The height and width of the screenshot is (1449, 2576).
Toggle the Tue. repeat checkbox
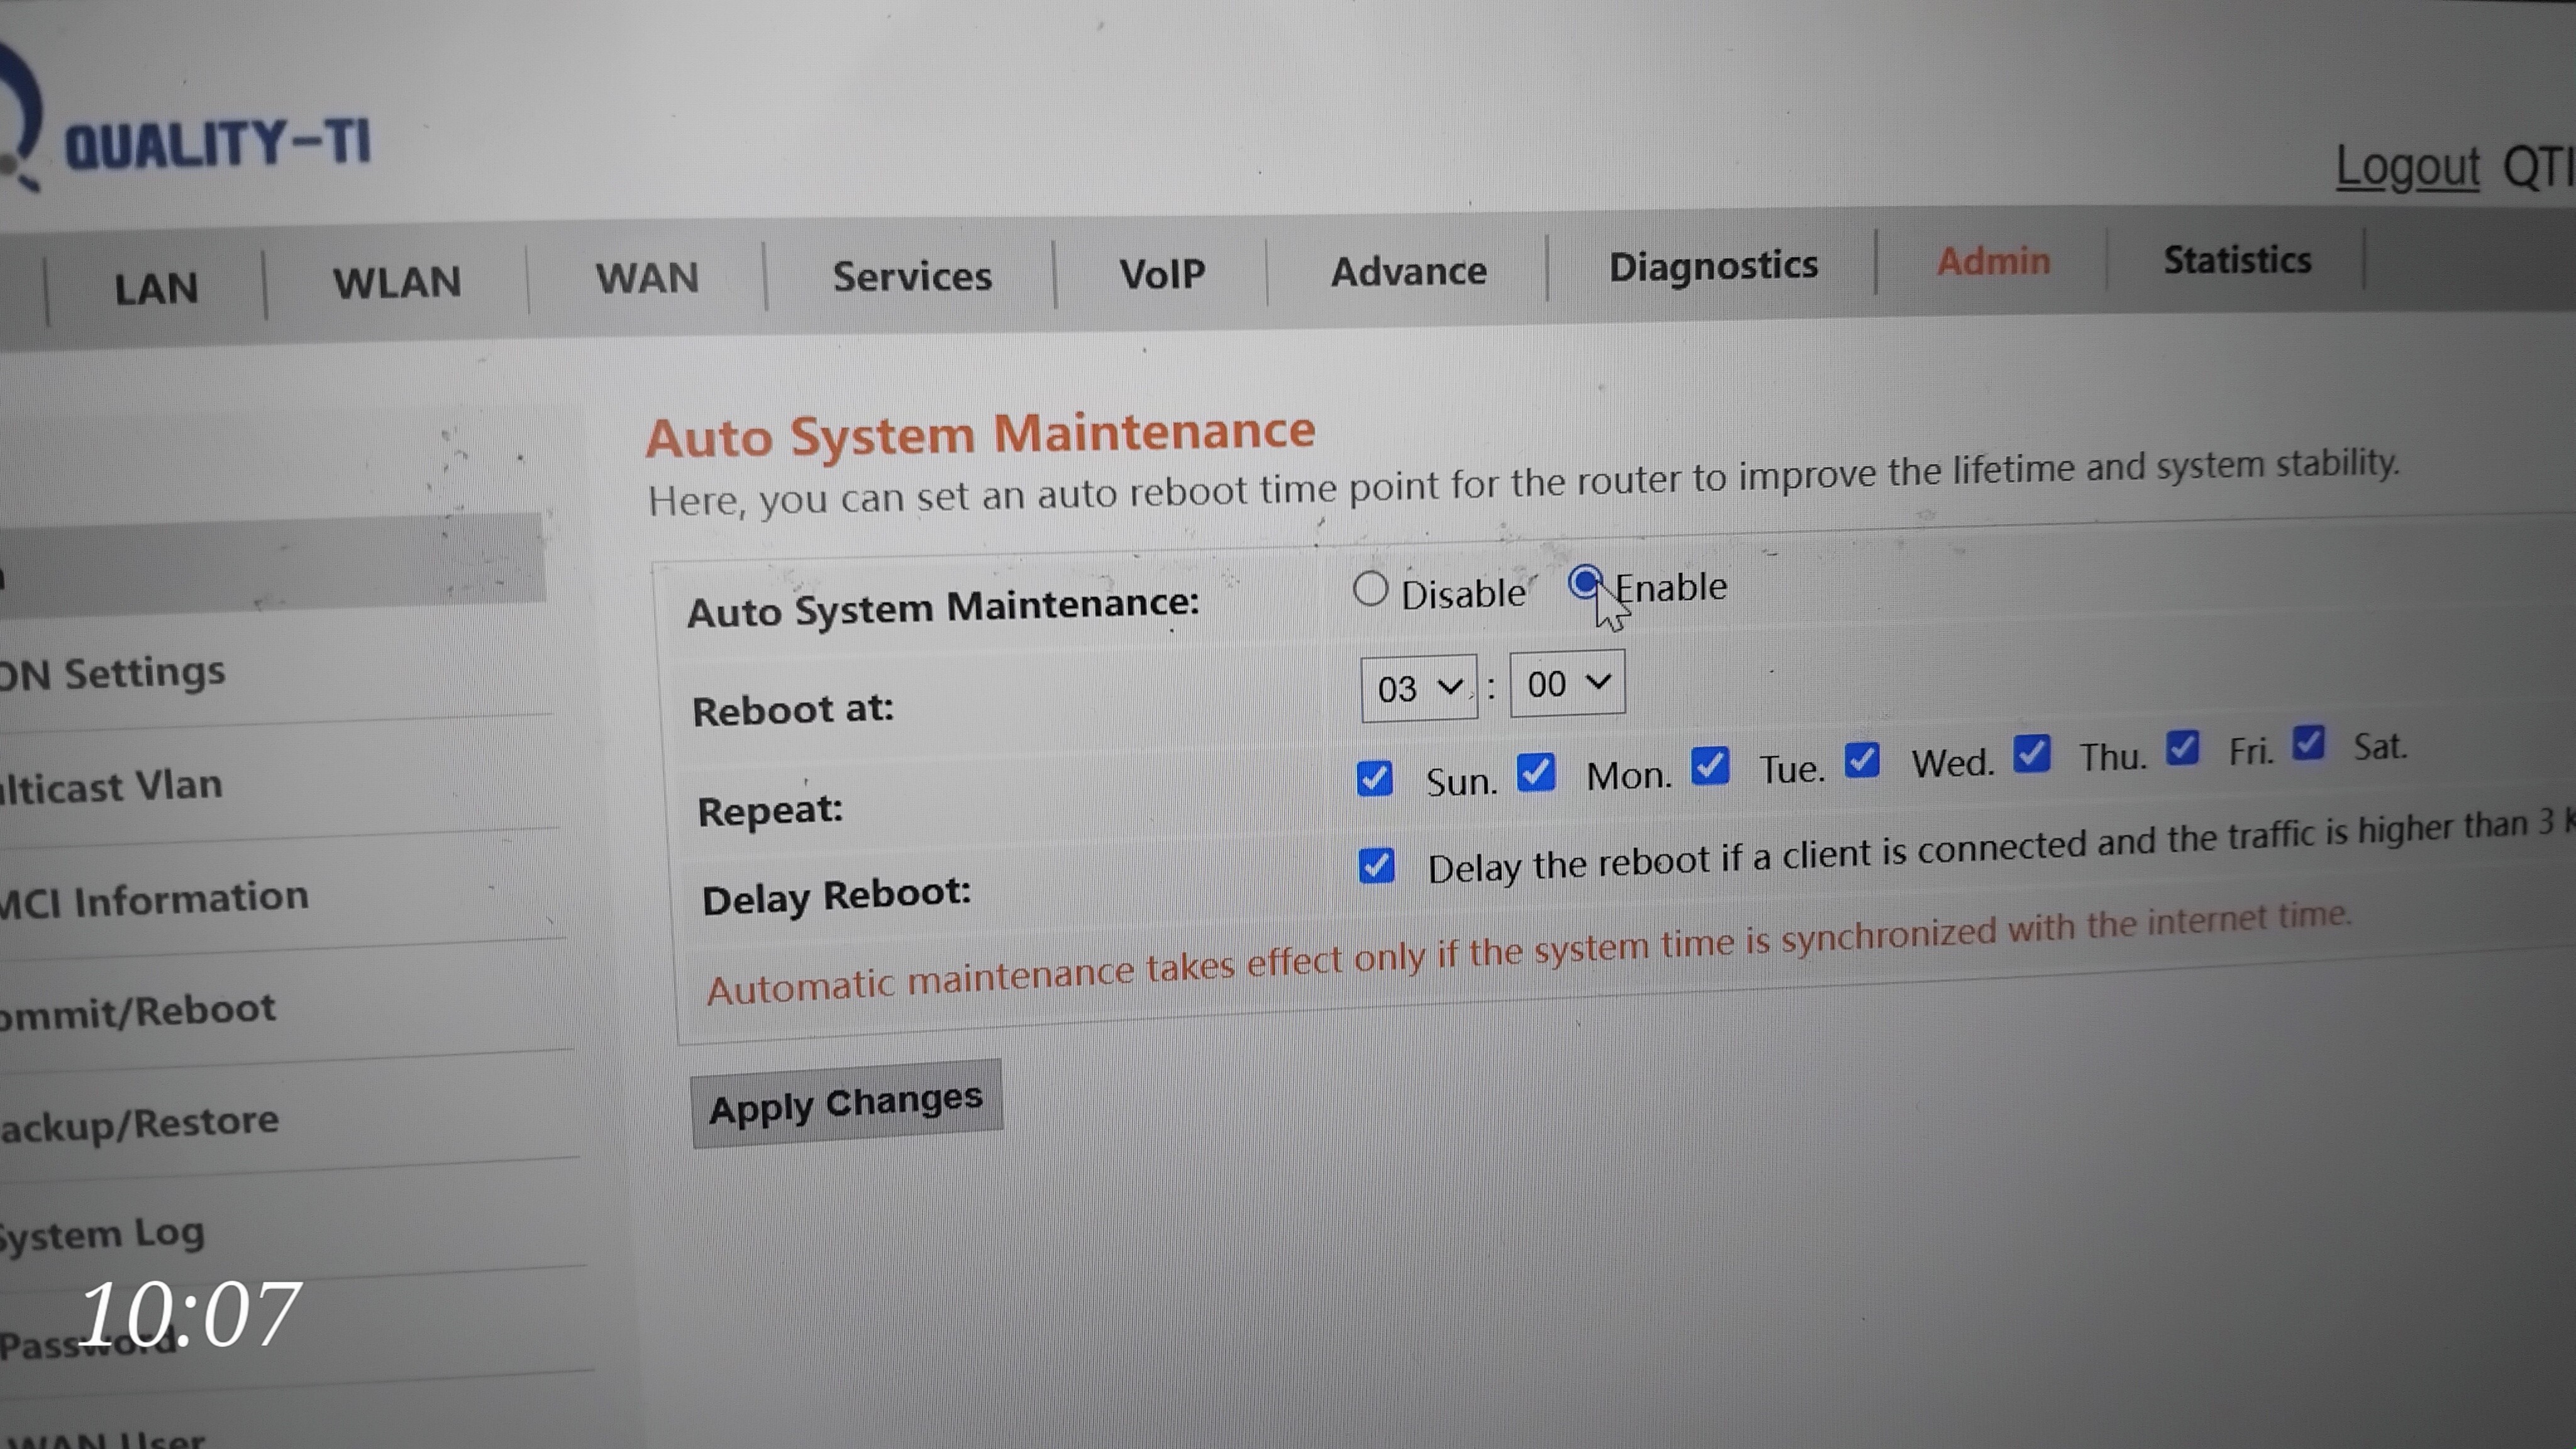[1709, 766]
